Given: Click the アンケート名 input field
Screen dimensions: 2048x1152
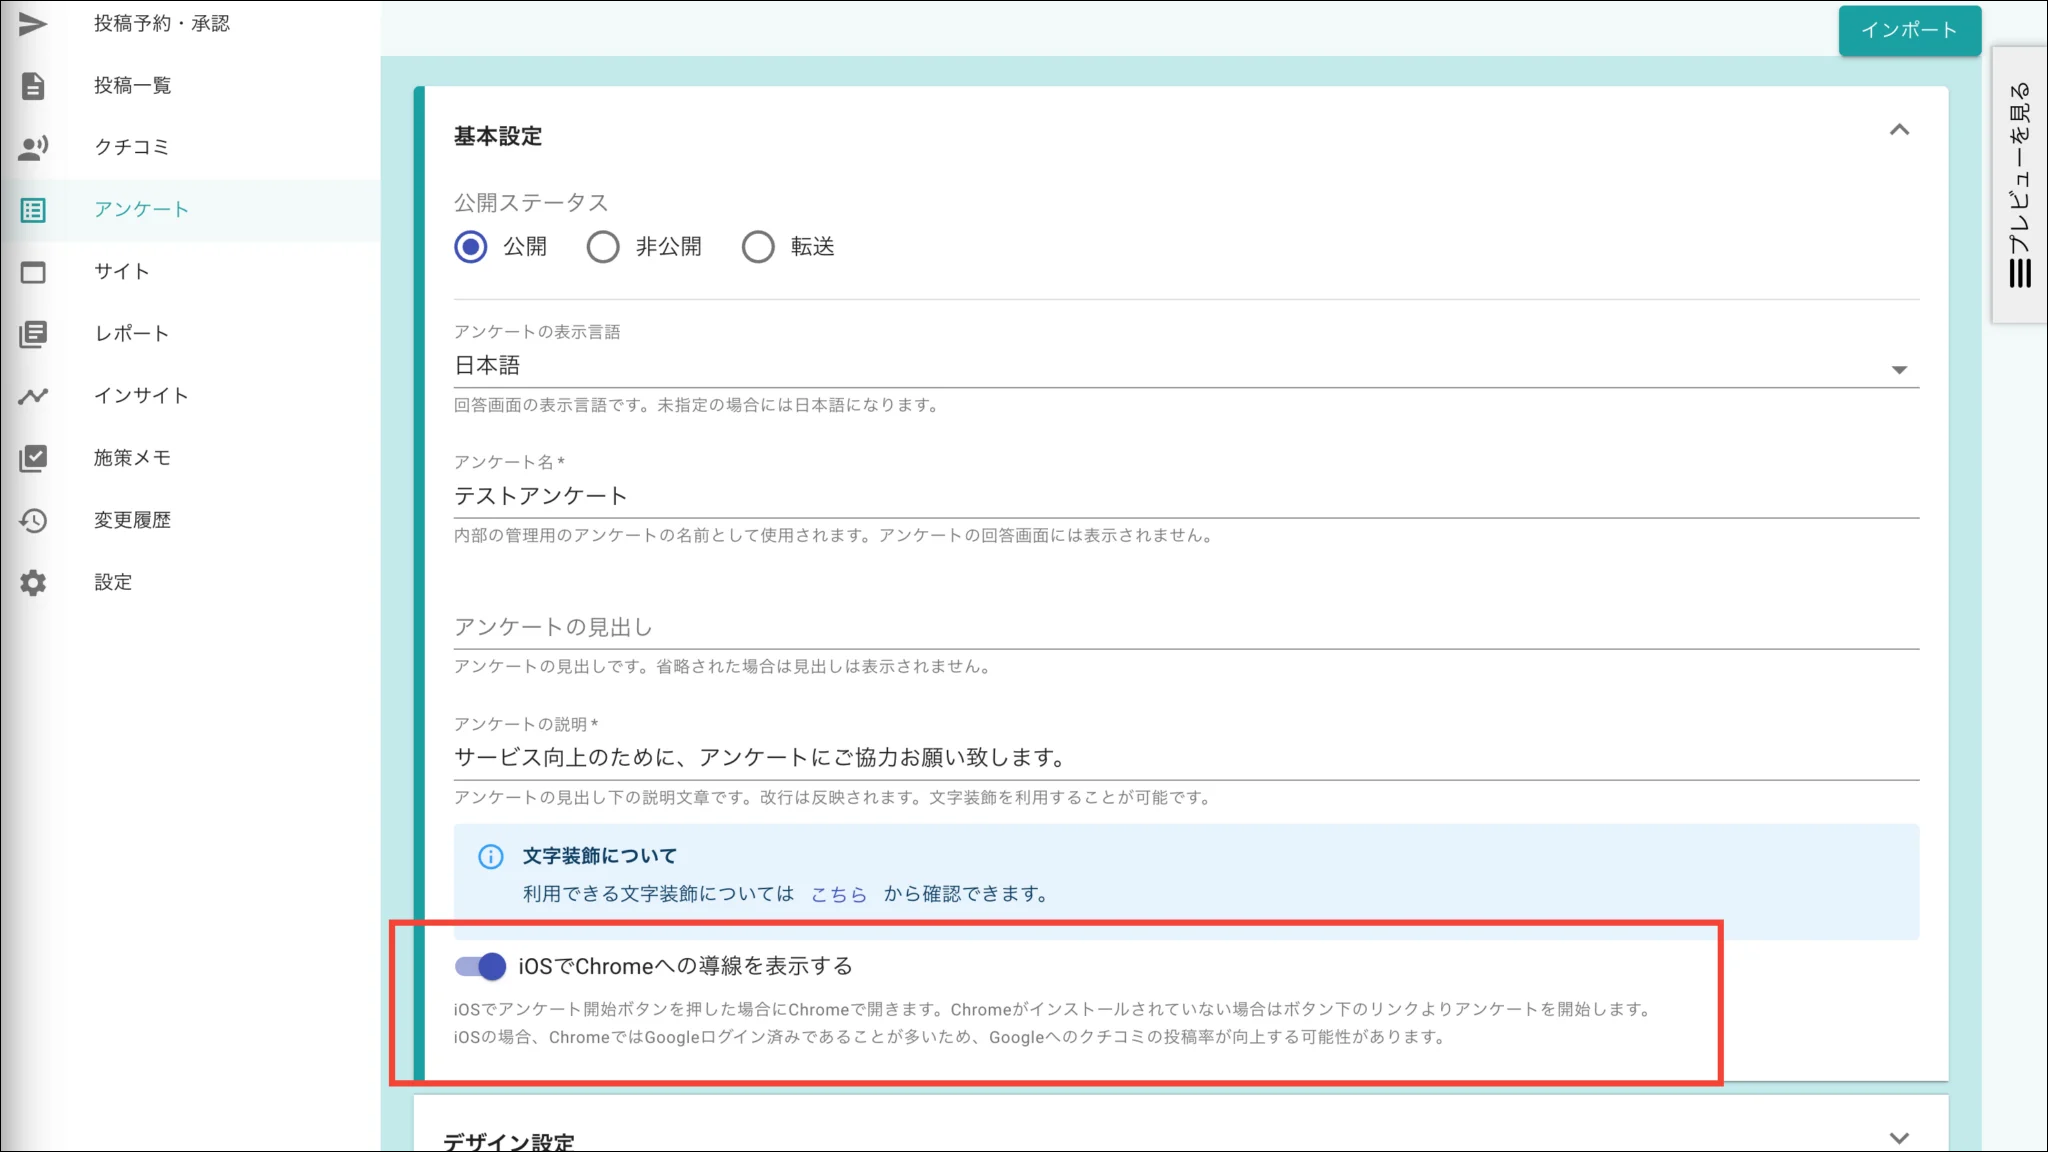Looking at the screenshot, I should pyautogui.click(x=1186, y=497).
